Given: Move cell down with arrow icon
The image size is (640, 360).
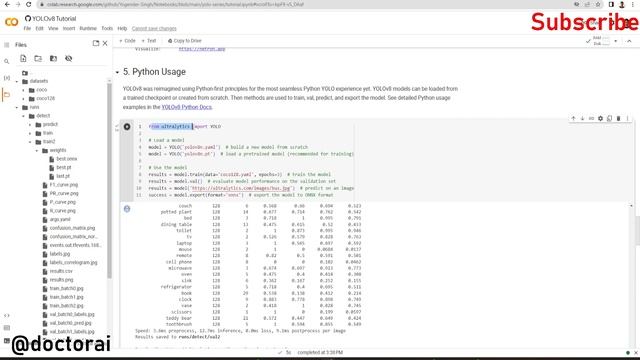Looking at the screenshot, I should (x=582, y=118).
